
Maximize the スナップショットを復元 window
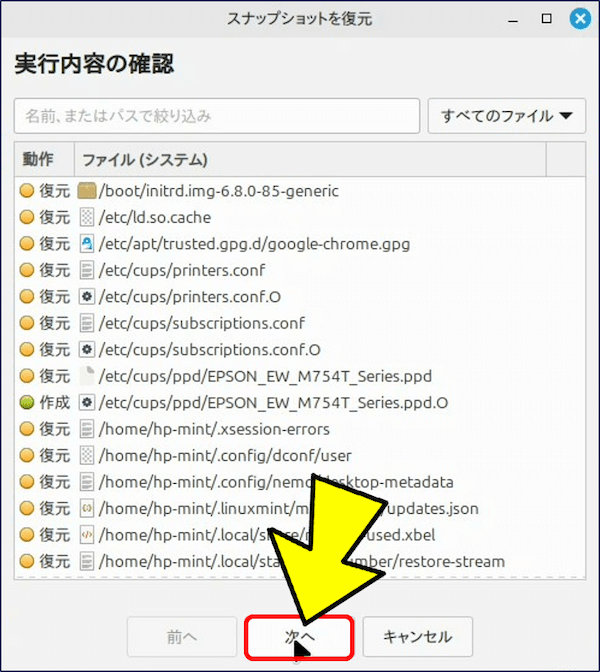546,19
